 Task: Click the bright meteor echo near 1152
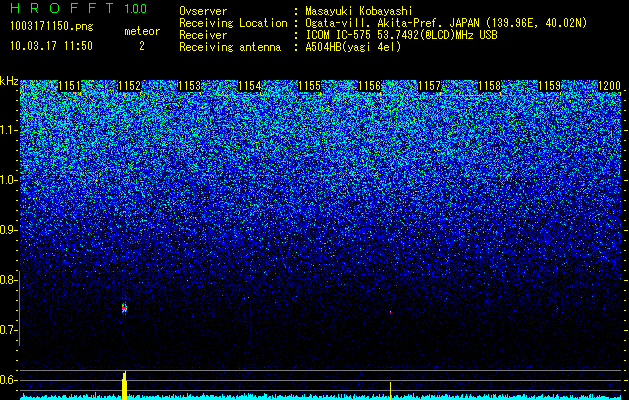click(x=124, y=309)
